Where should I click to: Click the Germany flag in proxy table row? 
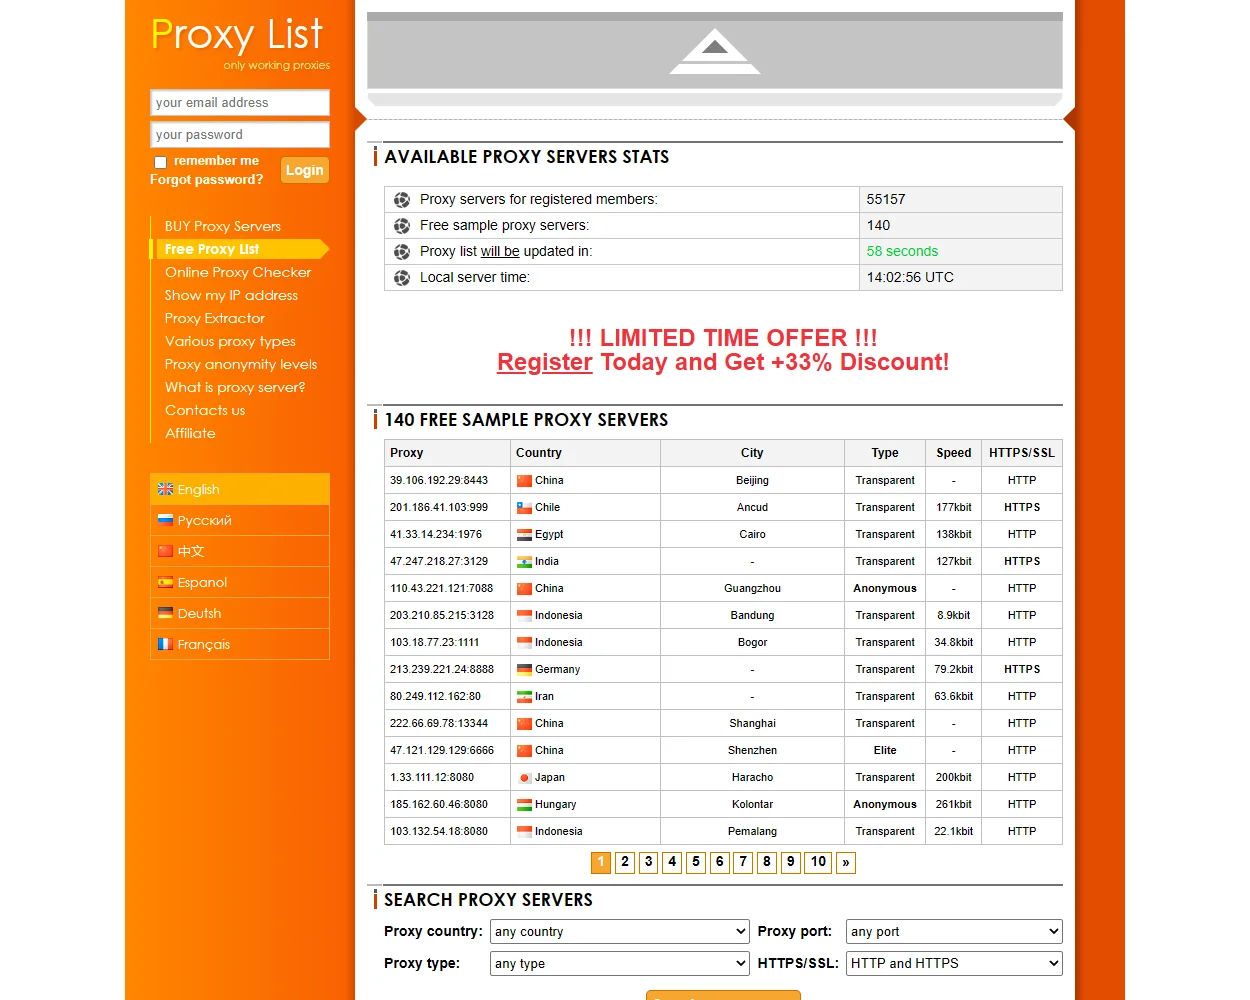(524, 670)
